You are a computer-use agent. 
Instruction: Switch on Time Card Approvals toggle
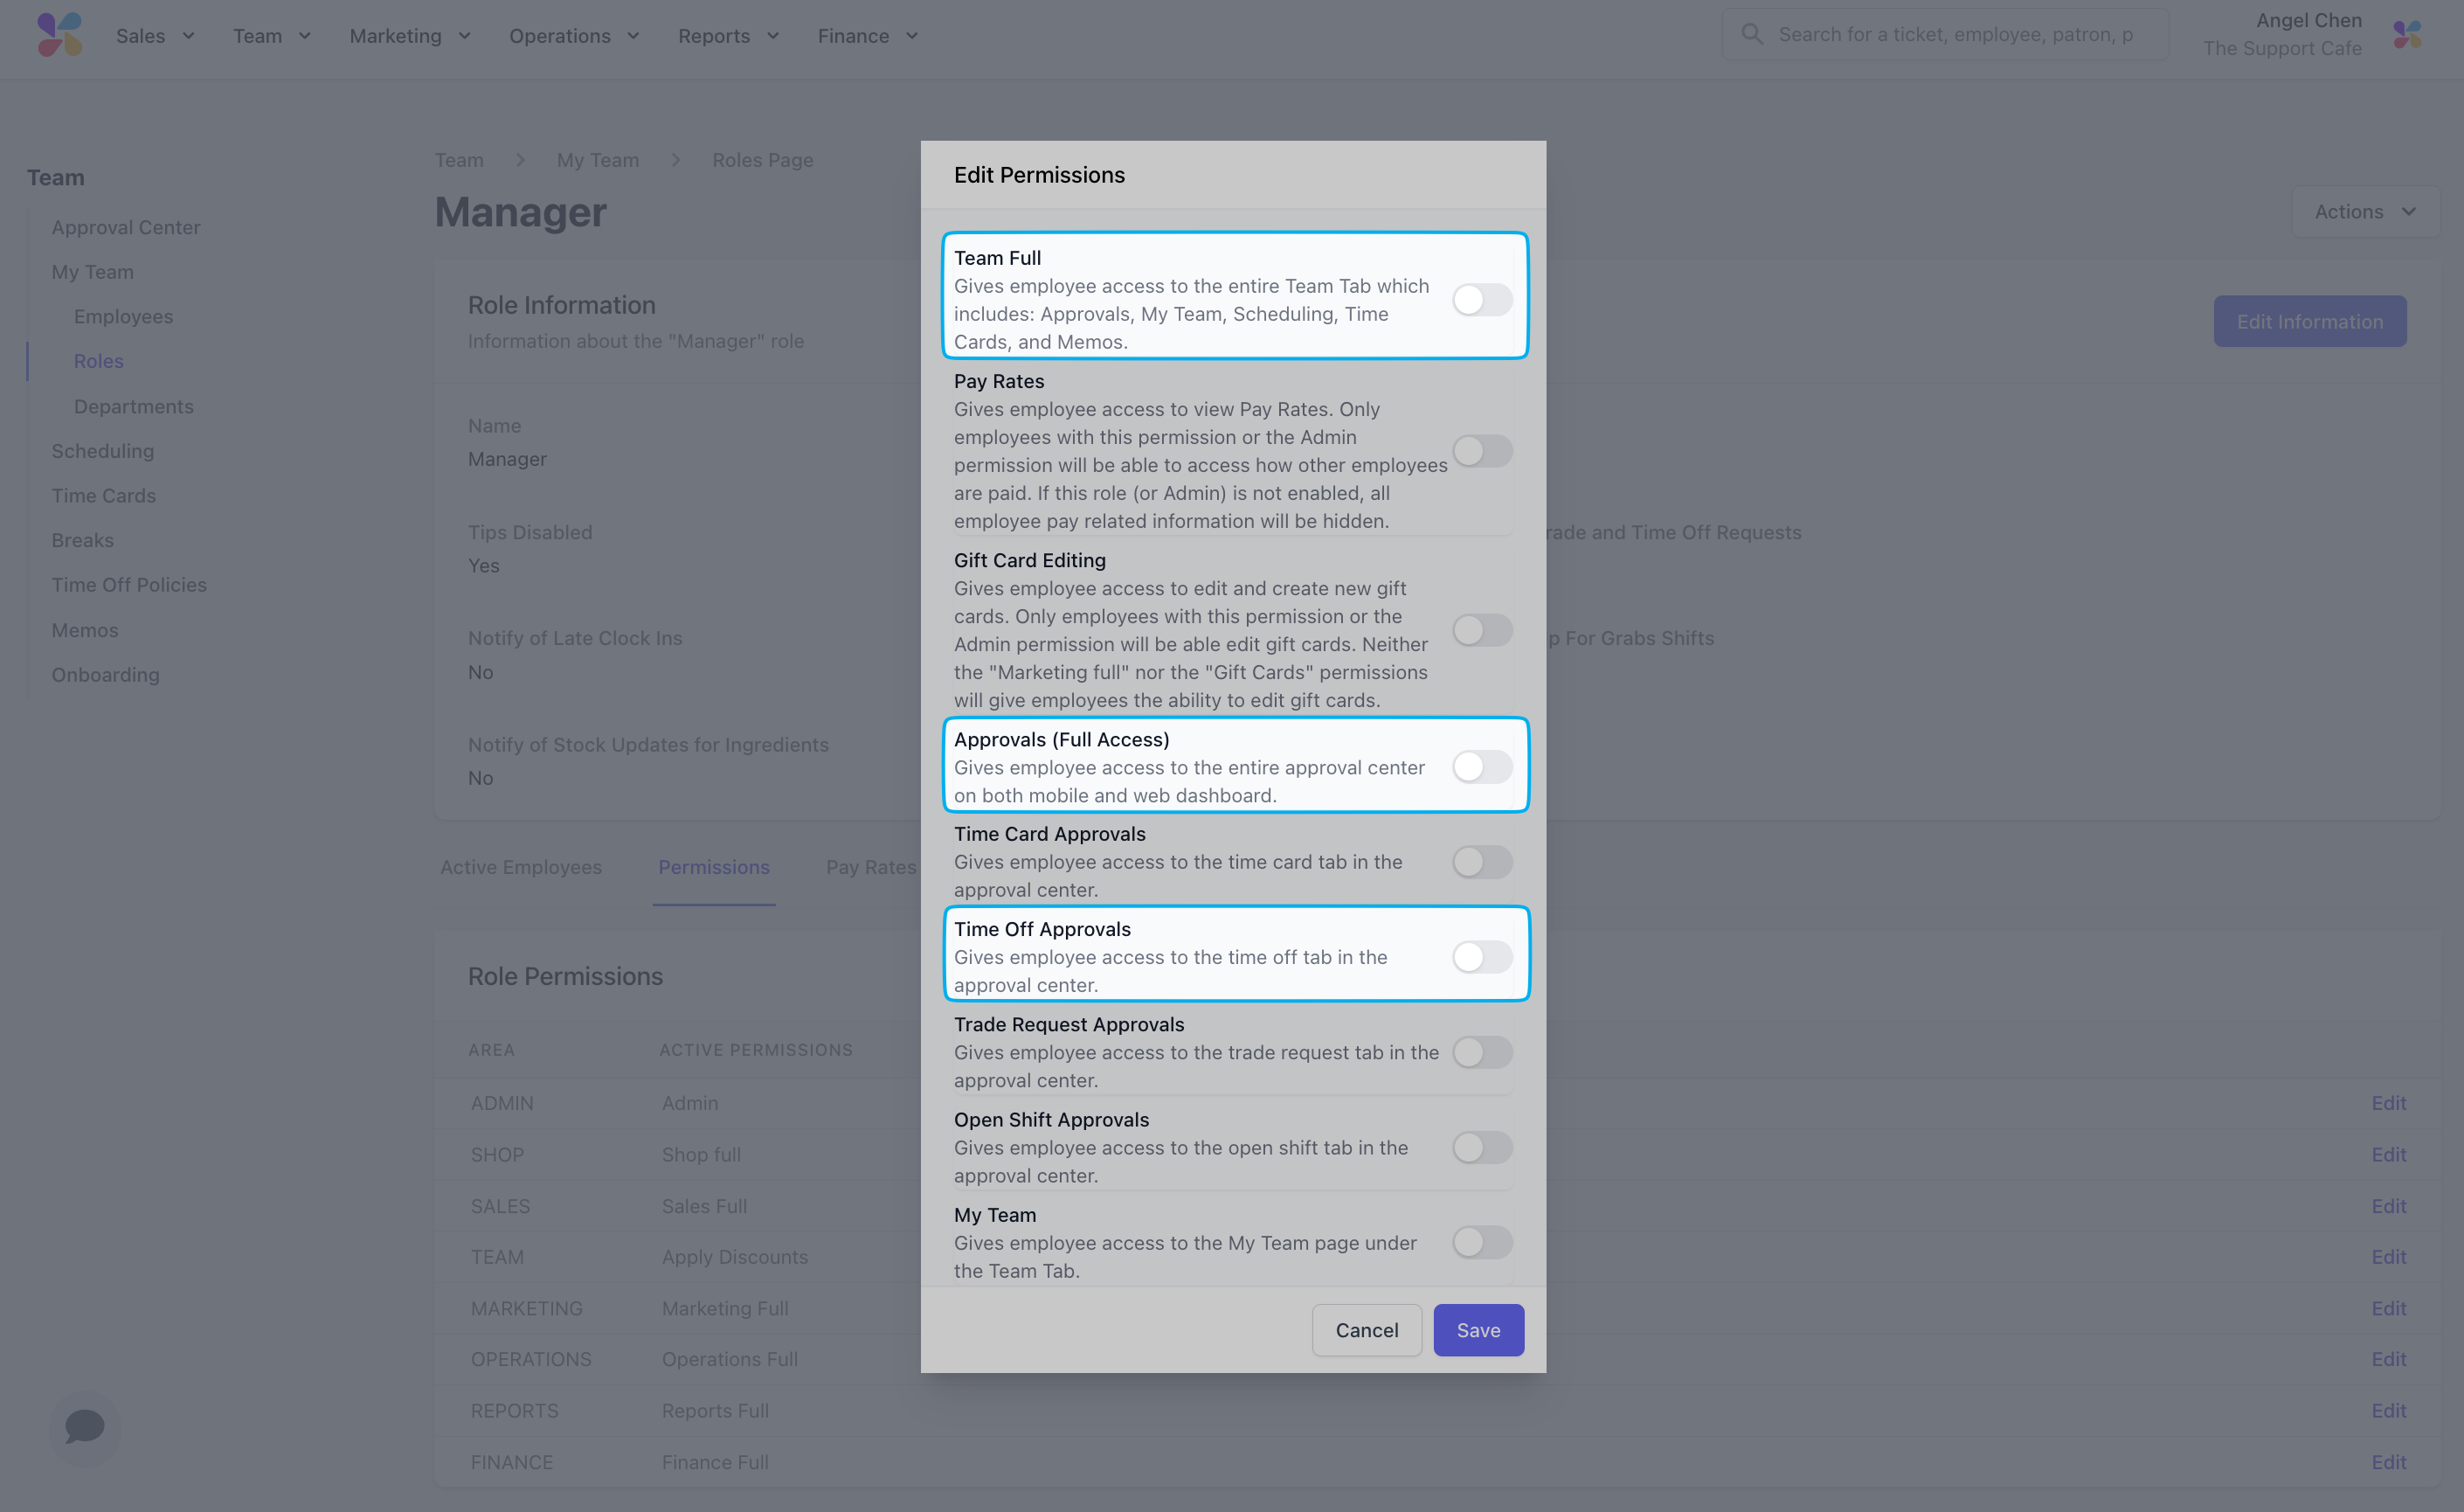click(1482, 862)
